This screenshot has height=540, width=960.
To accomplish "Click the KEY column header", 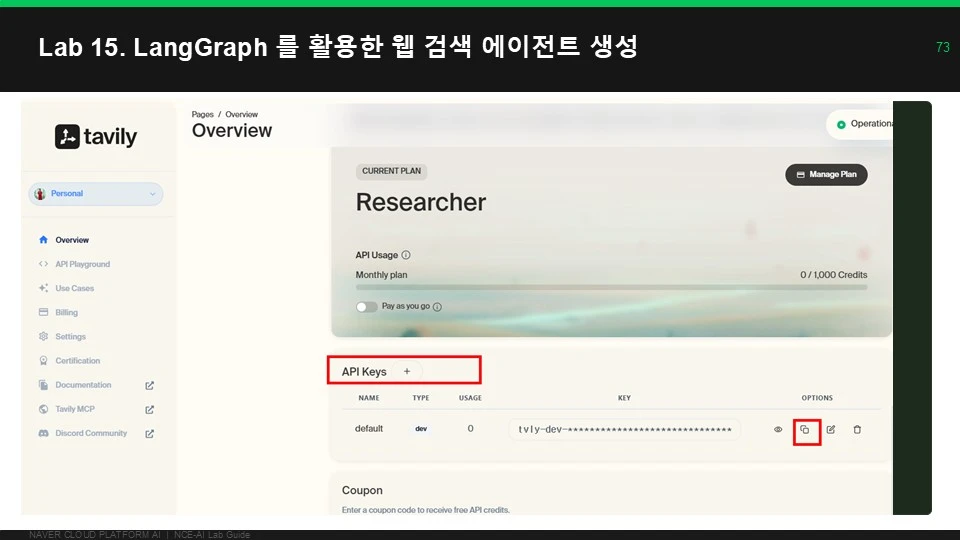I will [x=624, y=398].
